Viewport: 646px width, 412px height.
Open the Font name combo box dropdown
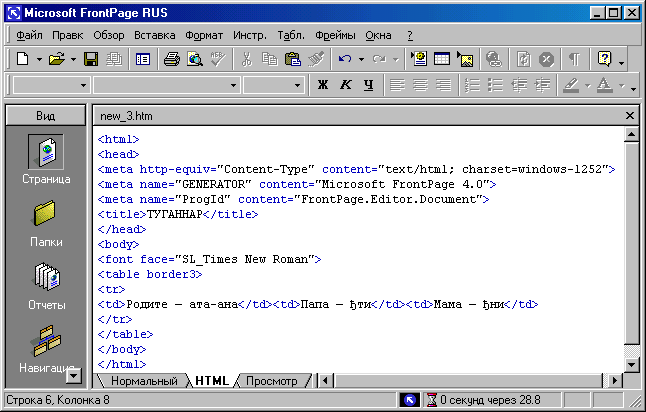coord(233,86)
